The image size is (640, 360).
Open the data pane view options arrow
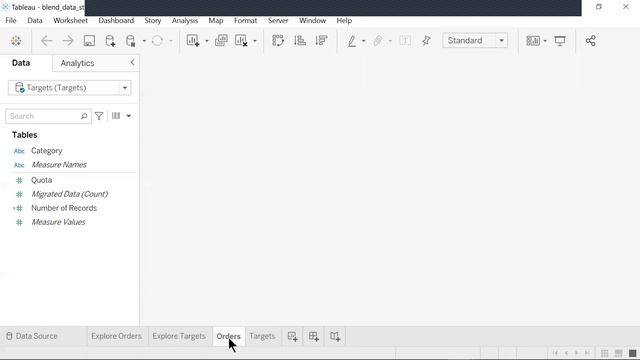129,116
